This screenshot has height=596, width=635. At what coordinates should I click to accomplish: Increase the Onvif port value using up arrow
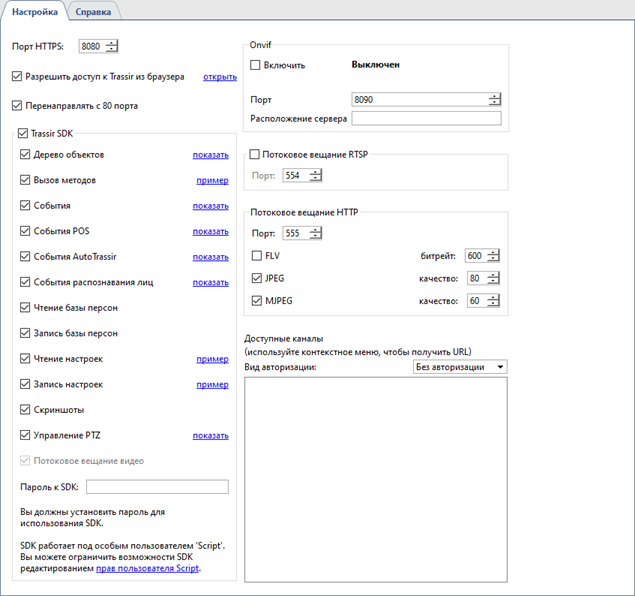coord(494,96)
